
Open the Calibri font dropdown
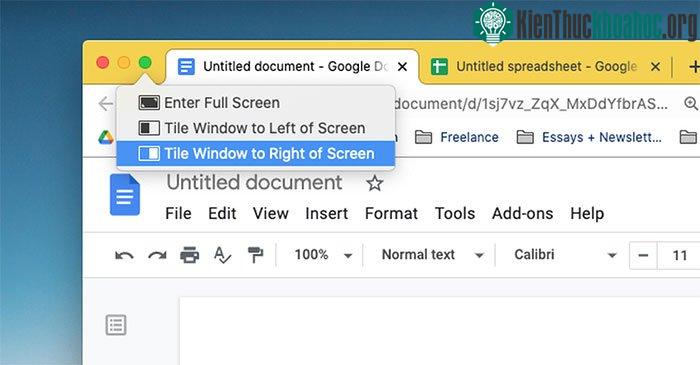coord(565,255)
